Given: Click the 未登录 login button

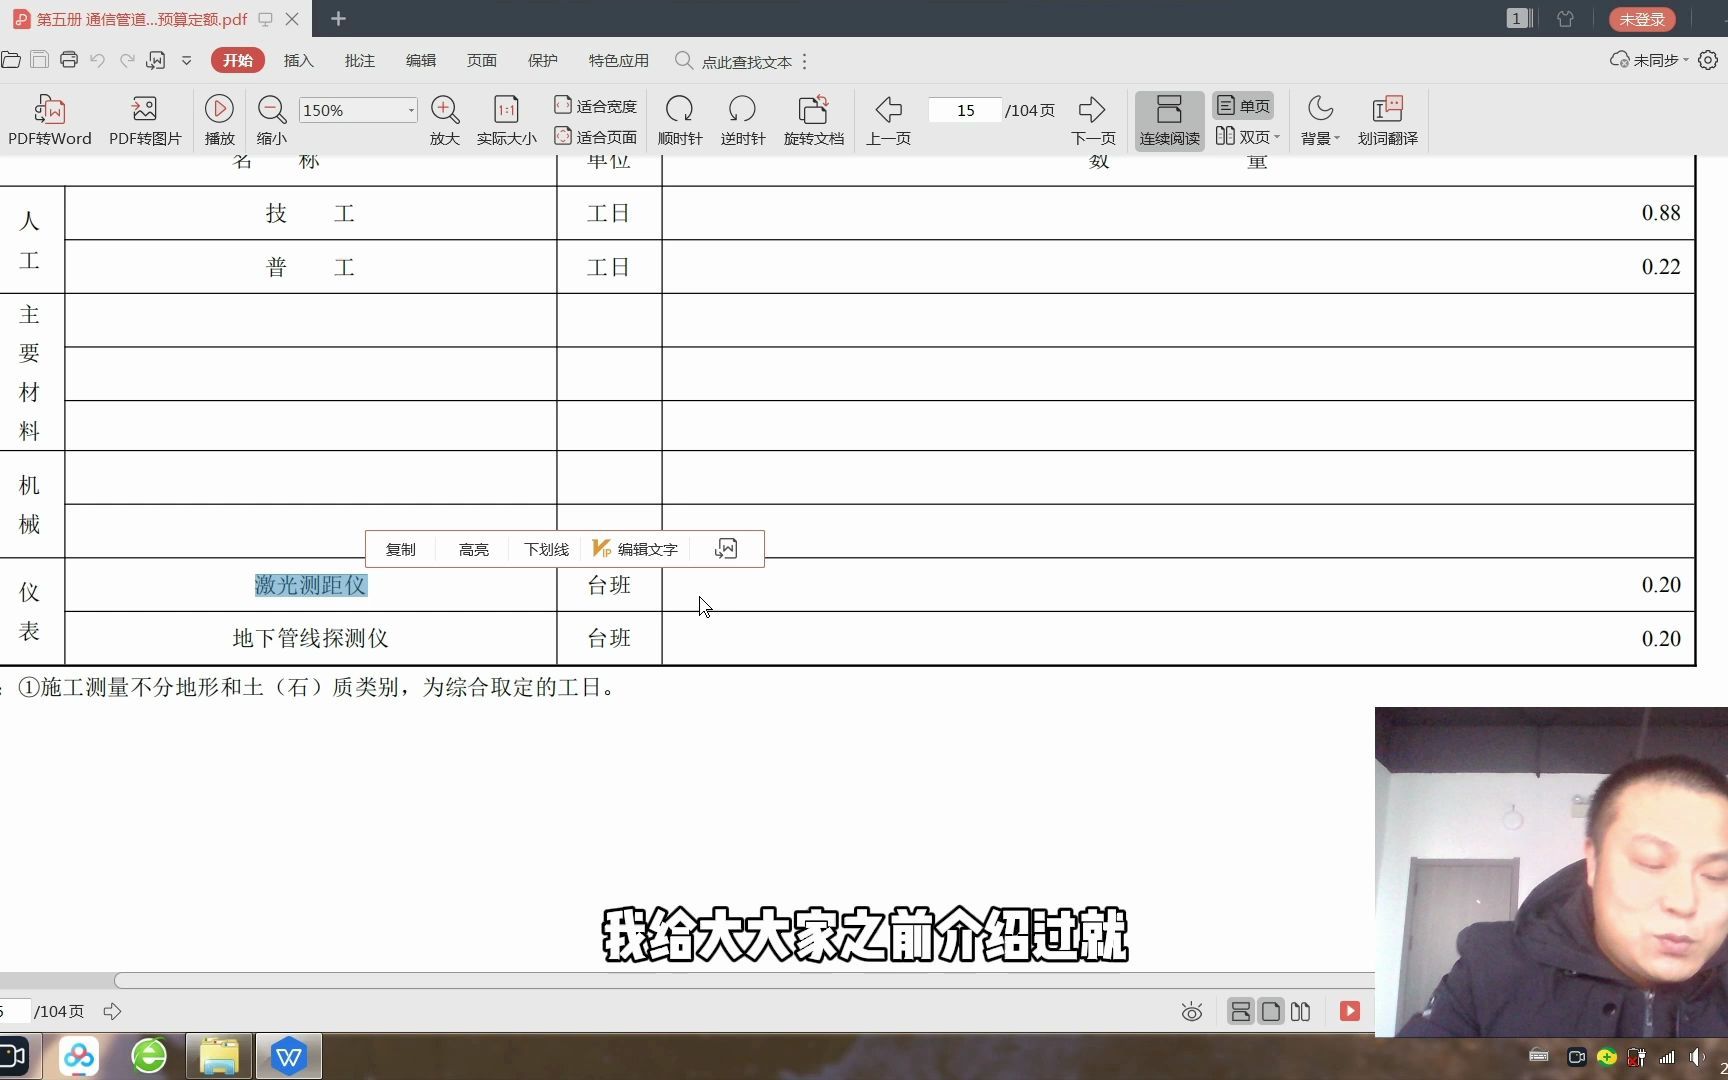Looking at the screenshot, I should click(x=1642, y=19).
